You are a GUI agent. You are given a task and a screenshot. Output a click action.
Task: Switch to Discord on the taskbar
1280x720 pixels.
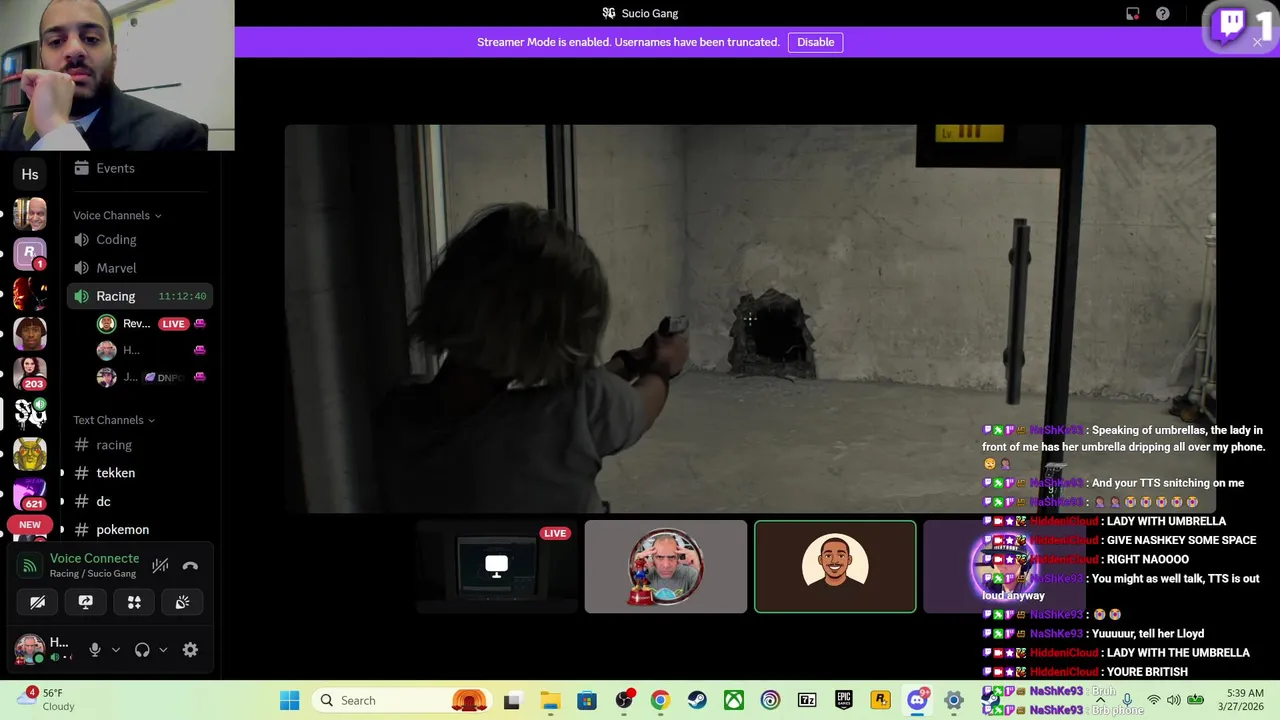917,700
